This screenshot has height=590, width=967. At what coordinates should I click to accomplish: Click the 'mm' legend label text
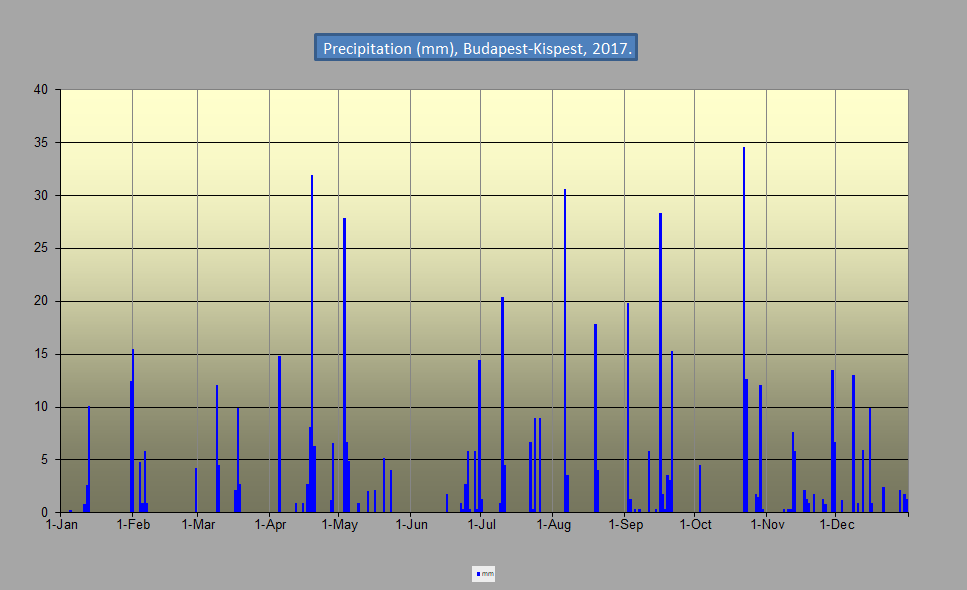coord(487,574)
